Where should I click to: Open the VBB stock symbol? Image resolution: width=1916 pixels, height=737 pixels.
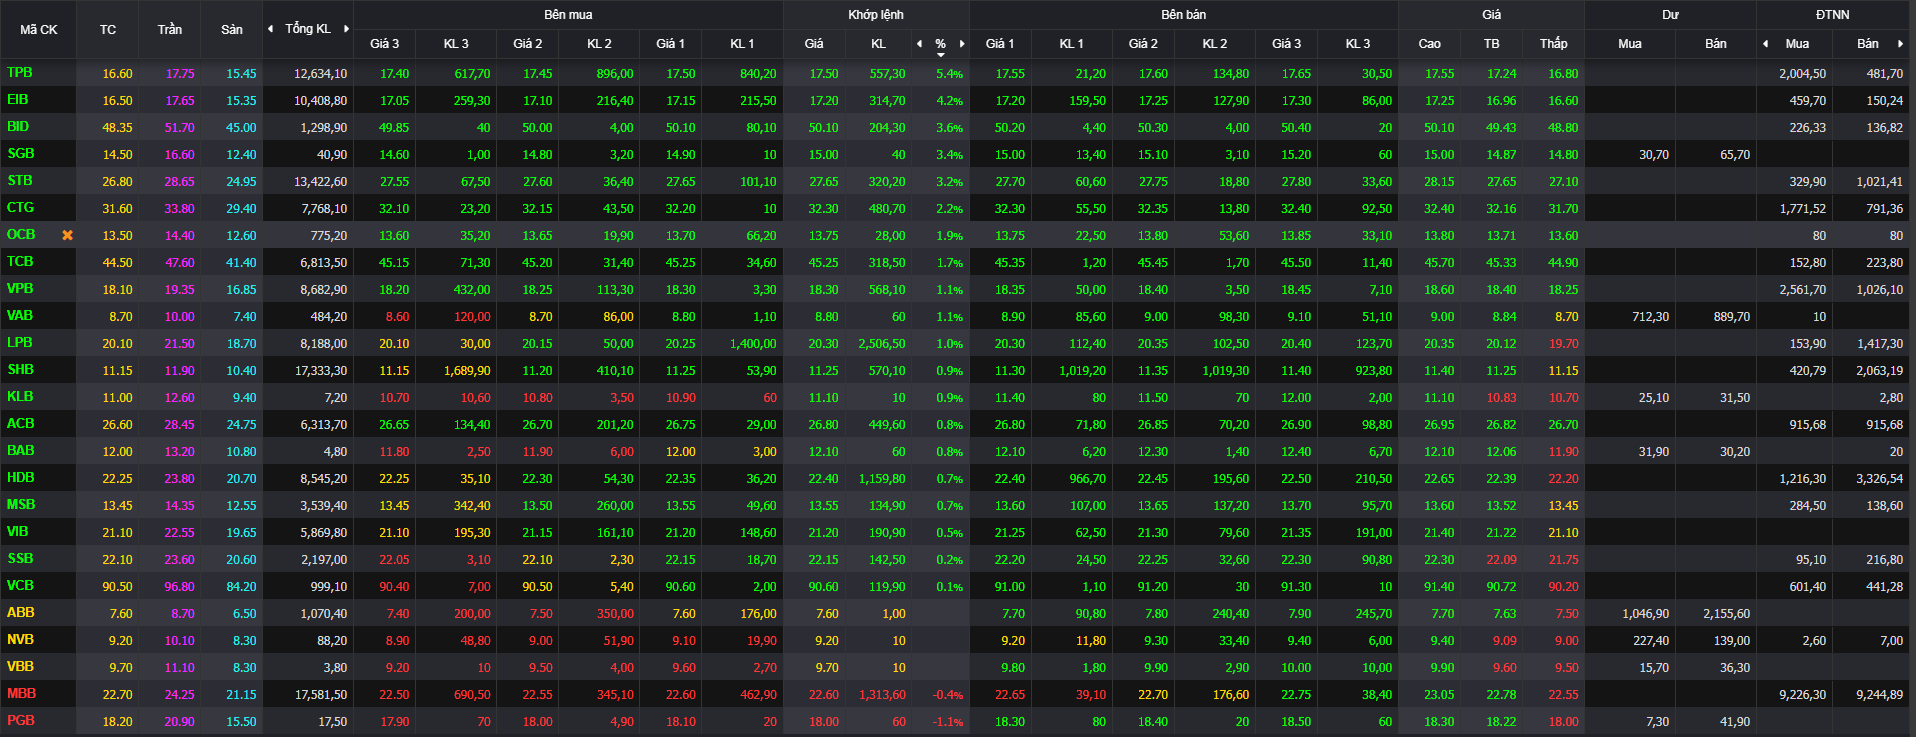coord(20,667)
